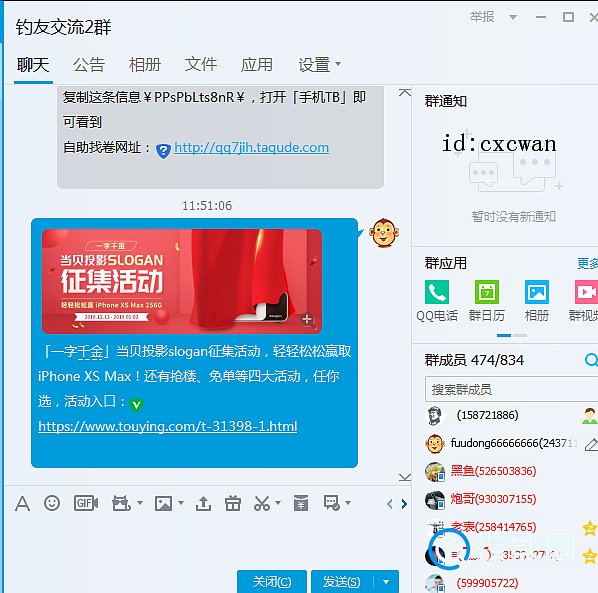Image resolution: width=598 pixels, height=593 pixels.
Task: Click the 搜索群成员 search field
Action: pyautogui.click(x=511, y=389)
